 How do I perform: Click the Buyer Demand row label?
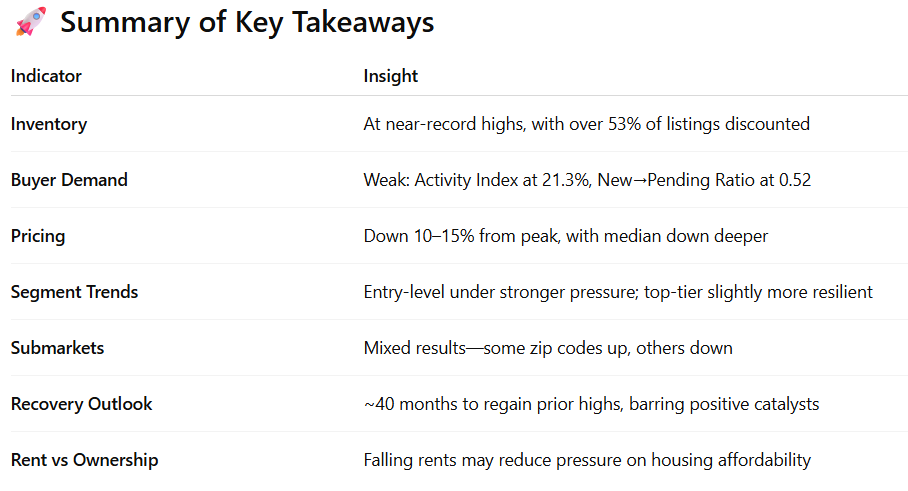click(69, 180)
